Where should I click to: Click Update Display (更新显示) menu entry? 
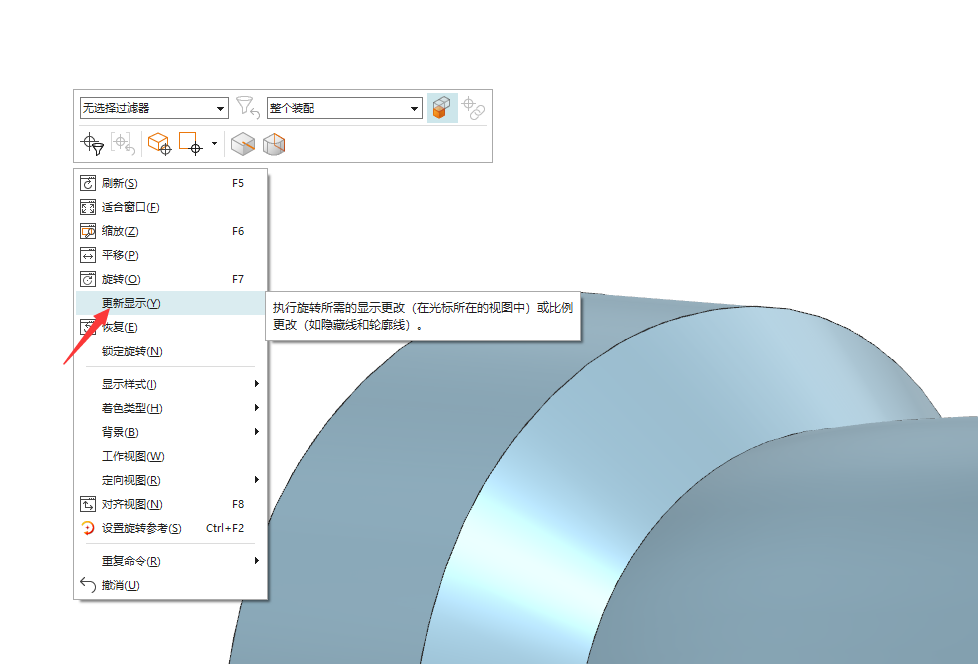click(131, 303)
